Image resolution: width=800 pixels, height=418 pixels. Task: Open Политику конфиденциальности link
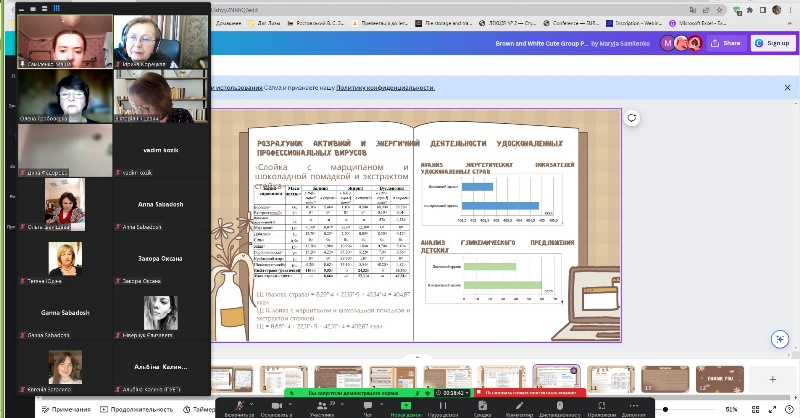(385, 88)
